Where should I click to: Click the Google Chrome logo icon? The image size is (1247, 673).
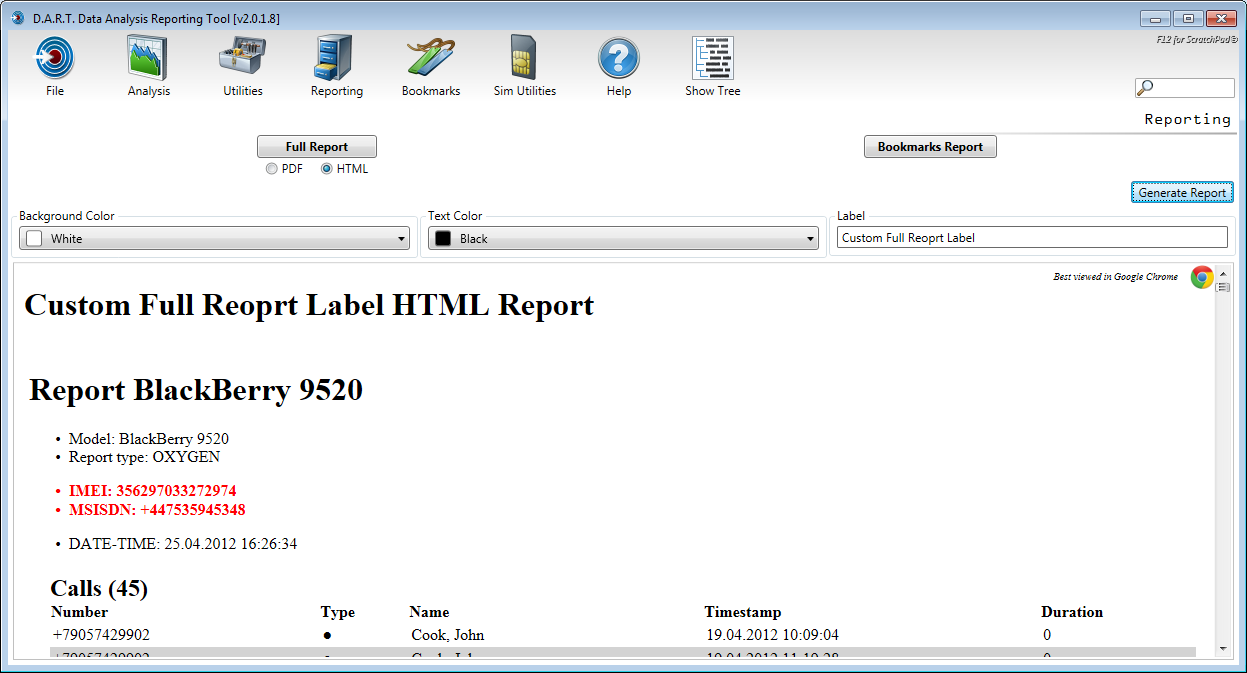[1201, 277]
